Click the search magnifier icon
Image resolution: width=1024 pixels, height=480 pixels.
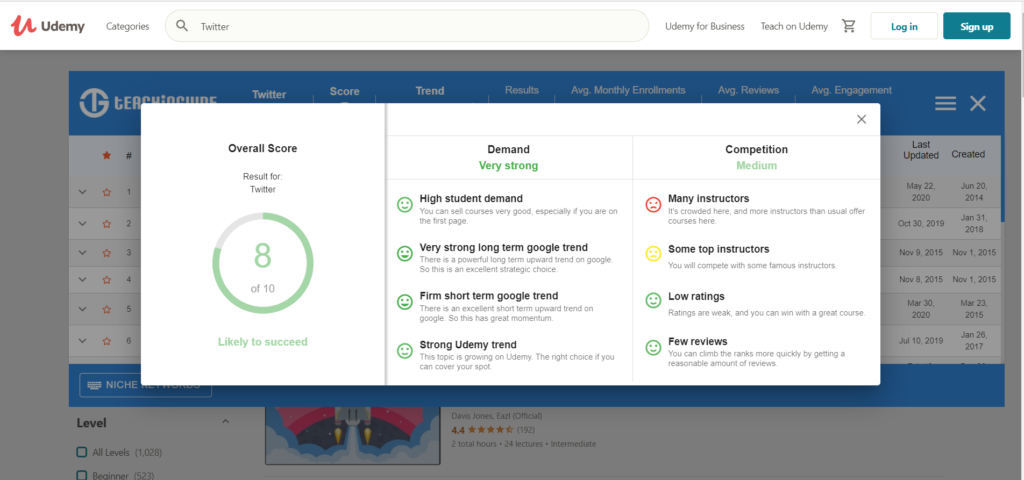[x=183, y=26]
